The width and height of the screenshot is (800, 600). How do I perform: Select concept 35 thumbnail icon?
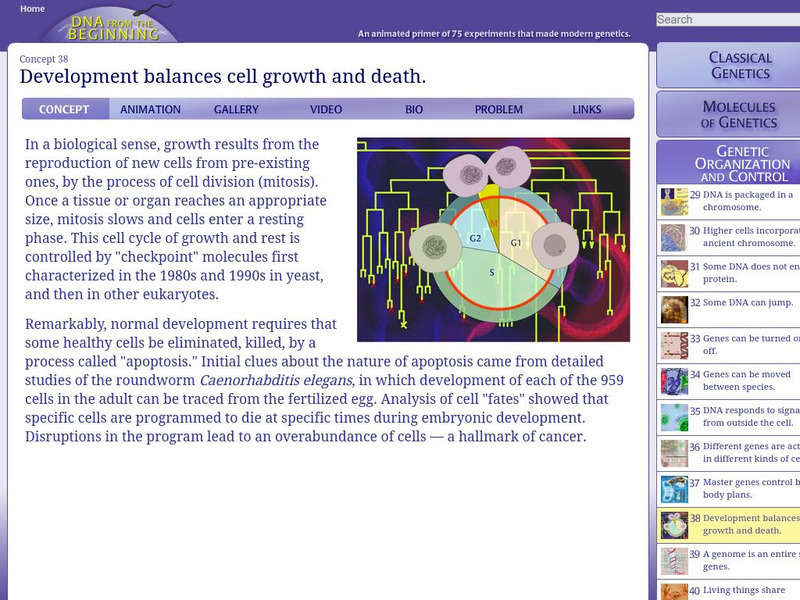tap(674, 417)
